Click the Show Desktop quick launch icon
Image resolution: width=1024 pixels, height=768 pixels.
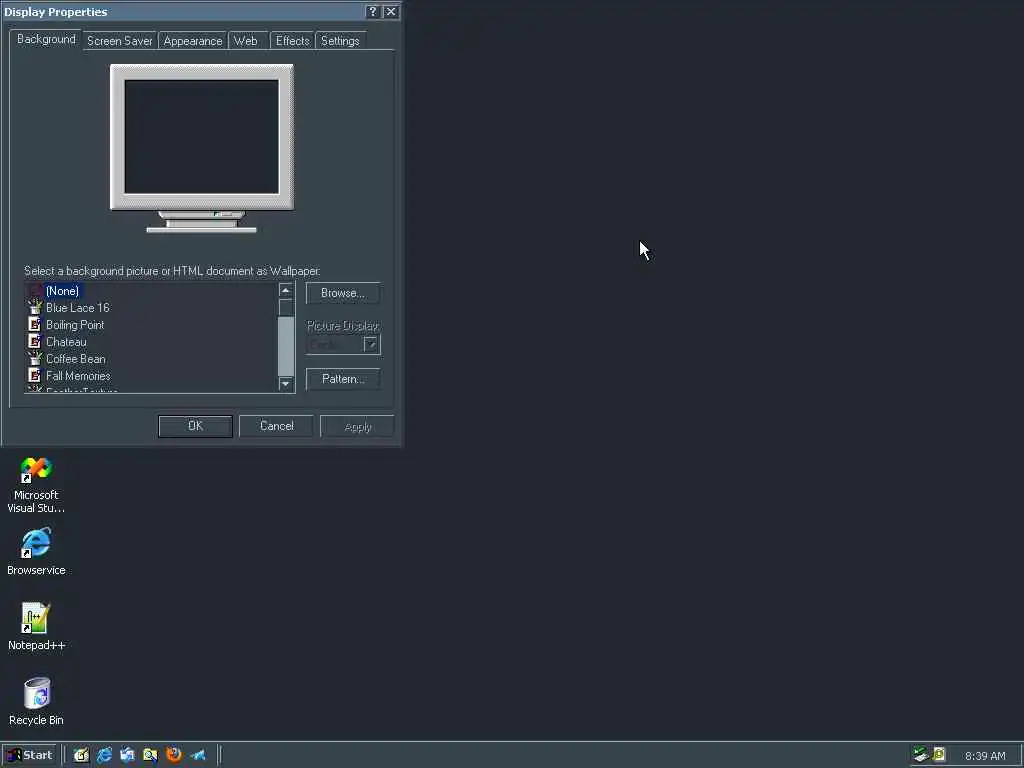(81, 755)
